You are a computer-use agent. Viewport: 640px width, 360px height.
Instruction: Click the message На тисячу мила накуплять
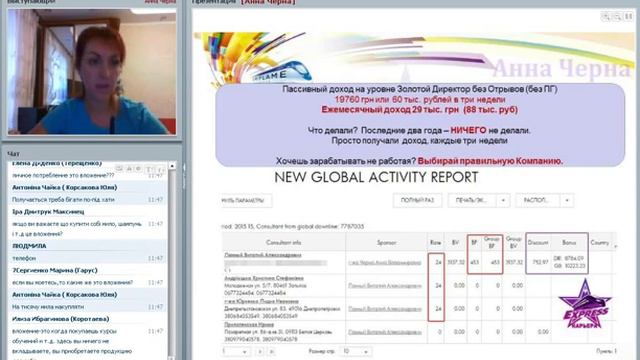(48, 307)
